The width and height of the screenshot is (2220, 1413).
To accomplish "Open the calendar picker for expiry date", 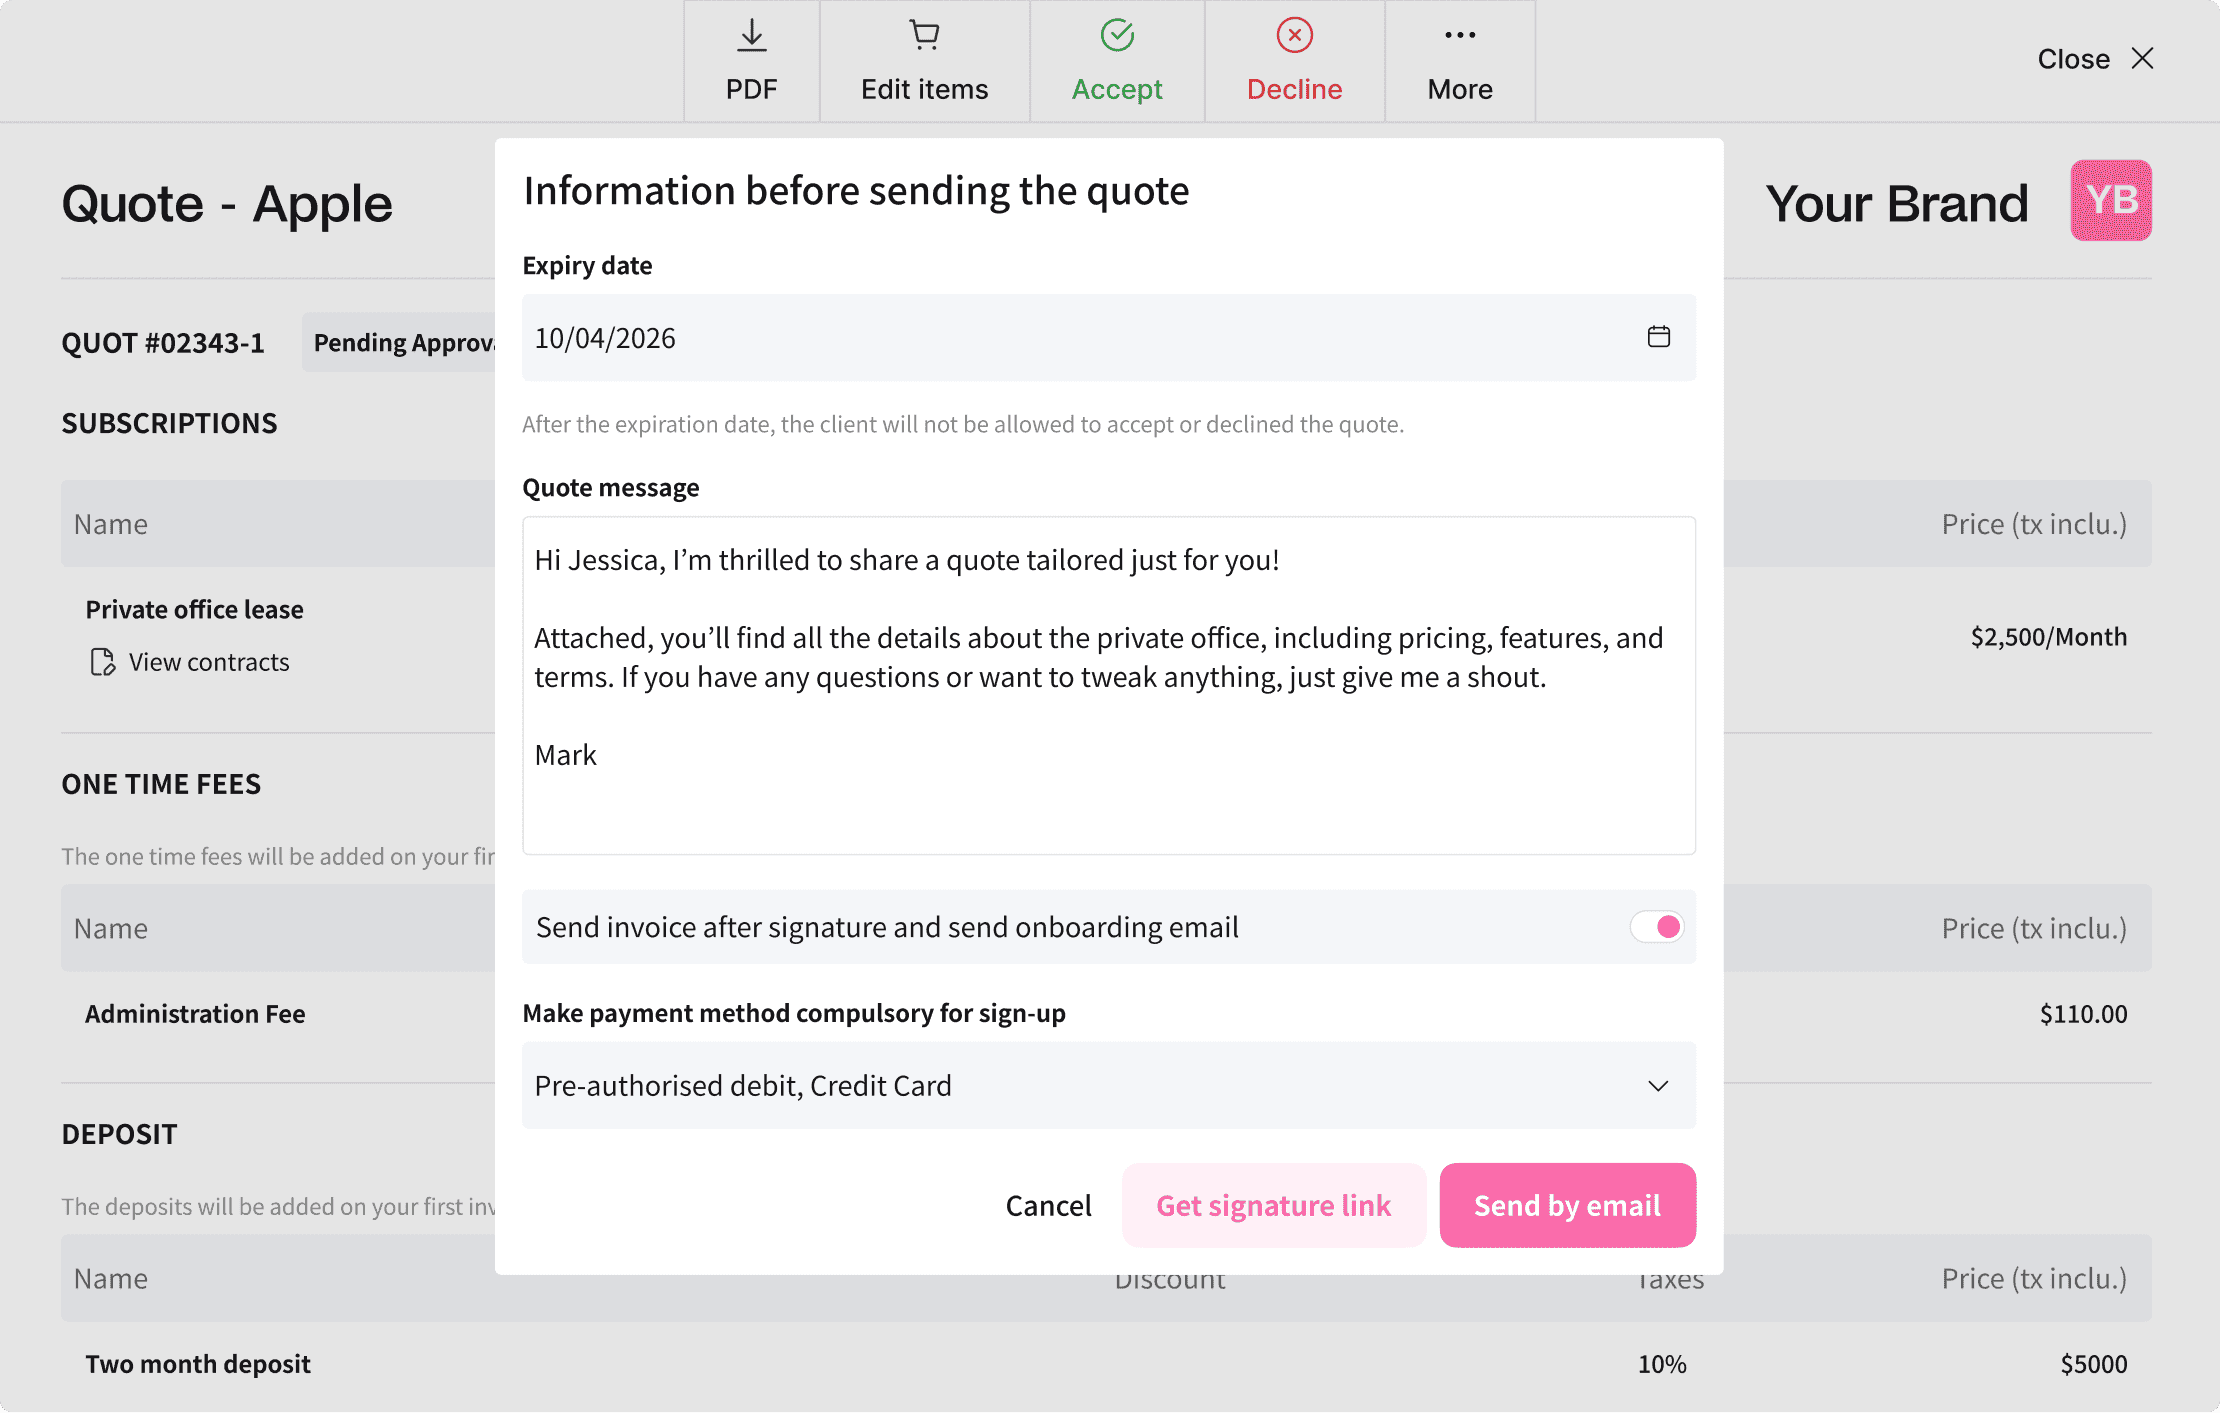I will point(1658,337).
